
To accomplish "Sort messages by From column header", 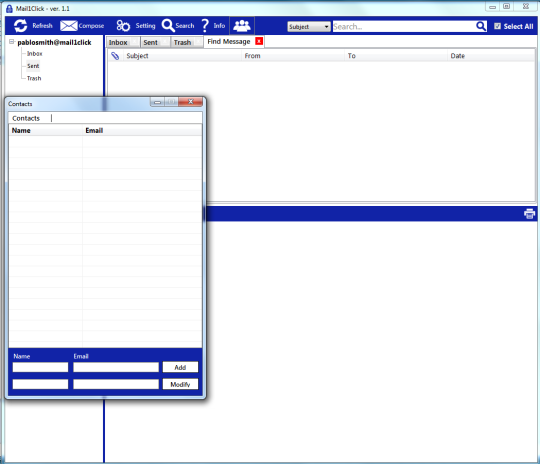I will point(293,56).
